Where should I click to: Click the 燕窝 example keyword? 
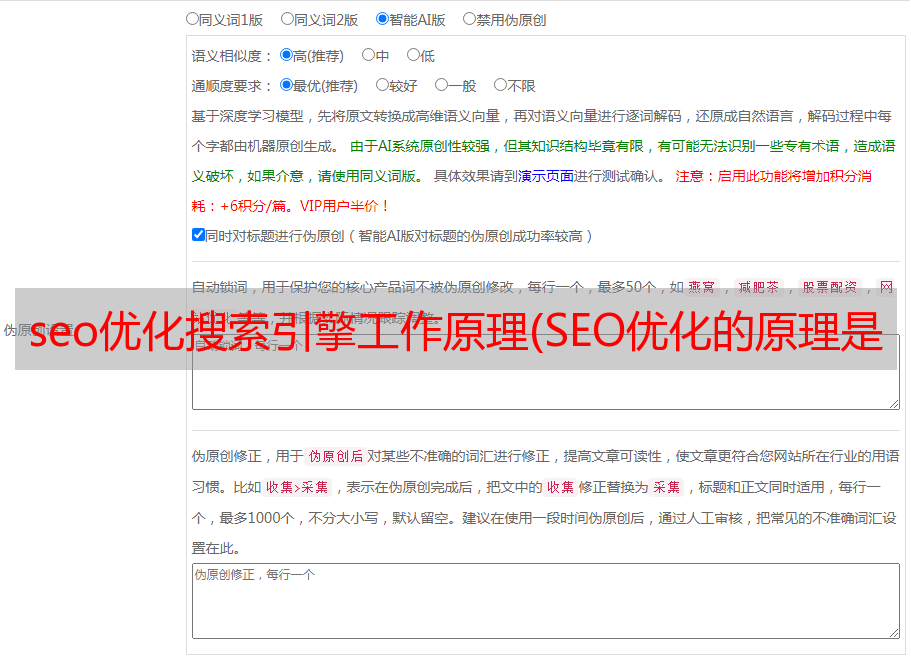tap(701, 287)
